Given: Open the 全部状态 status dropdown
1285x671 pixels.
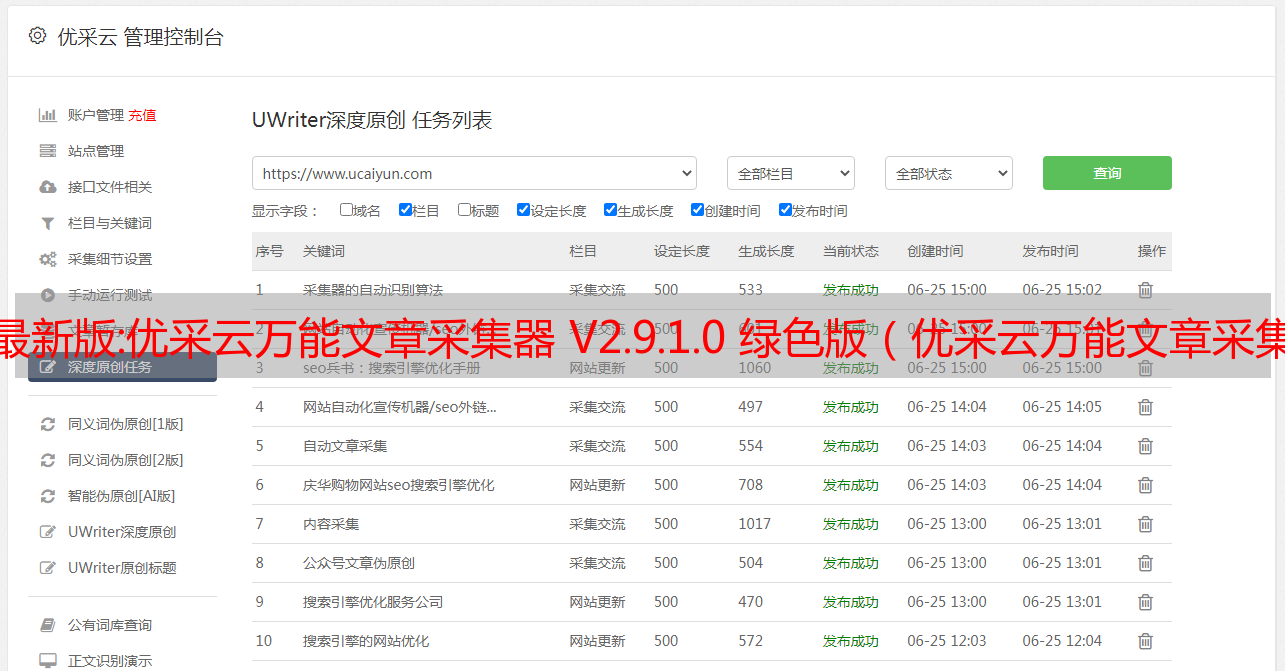Looking at the screenshot, I should coord(949,173).
